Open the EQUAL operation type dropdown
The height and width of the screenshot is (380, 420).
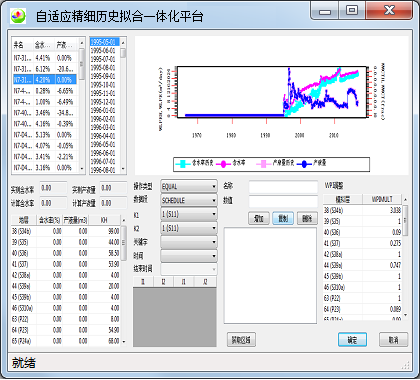pos(189,186)
